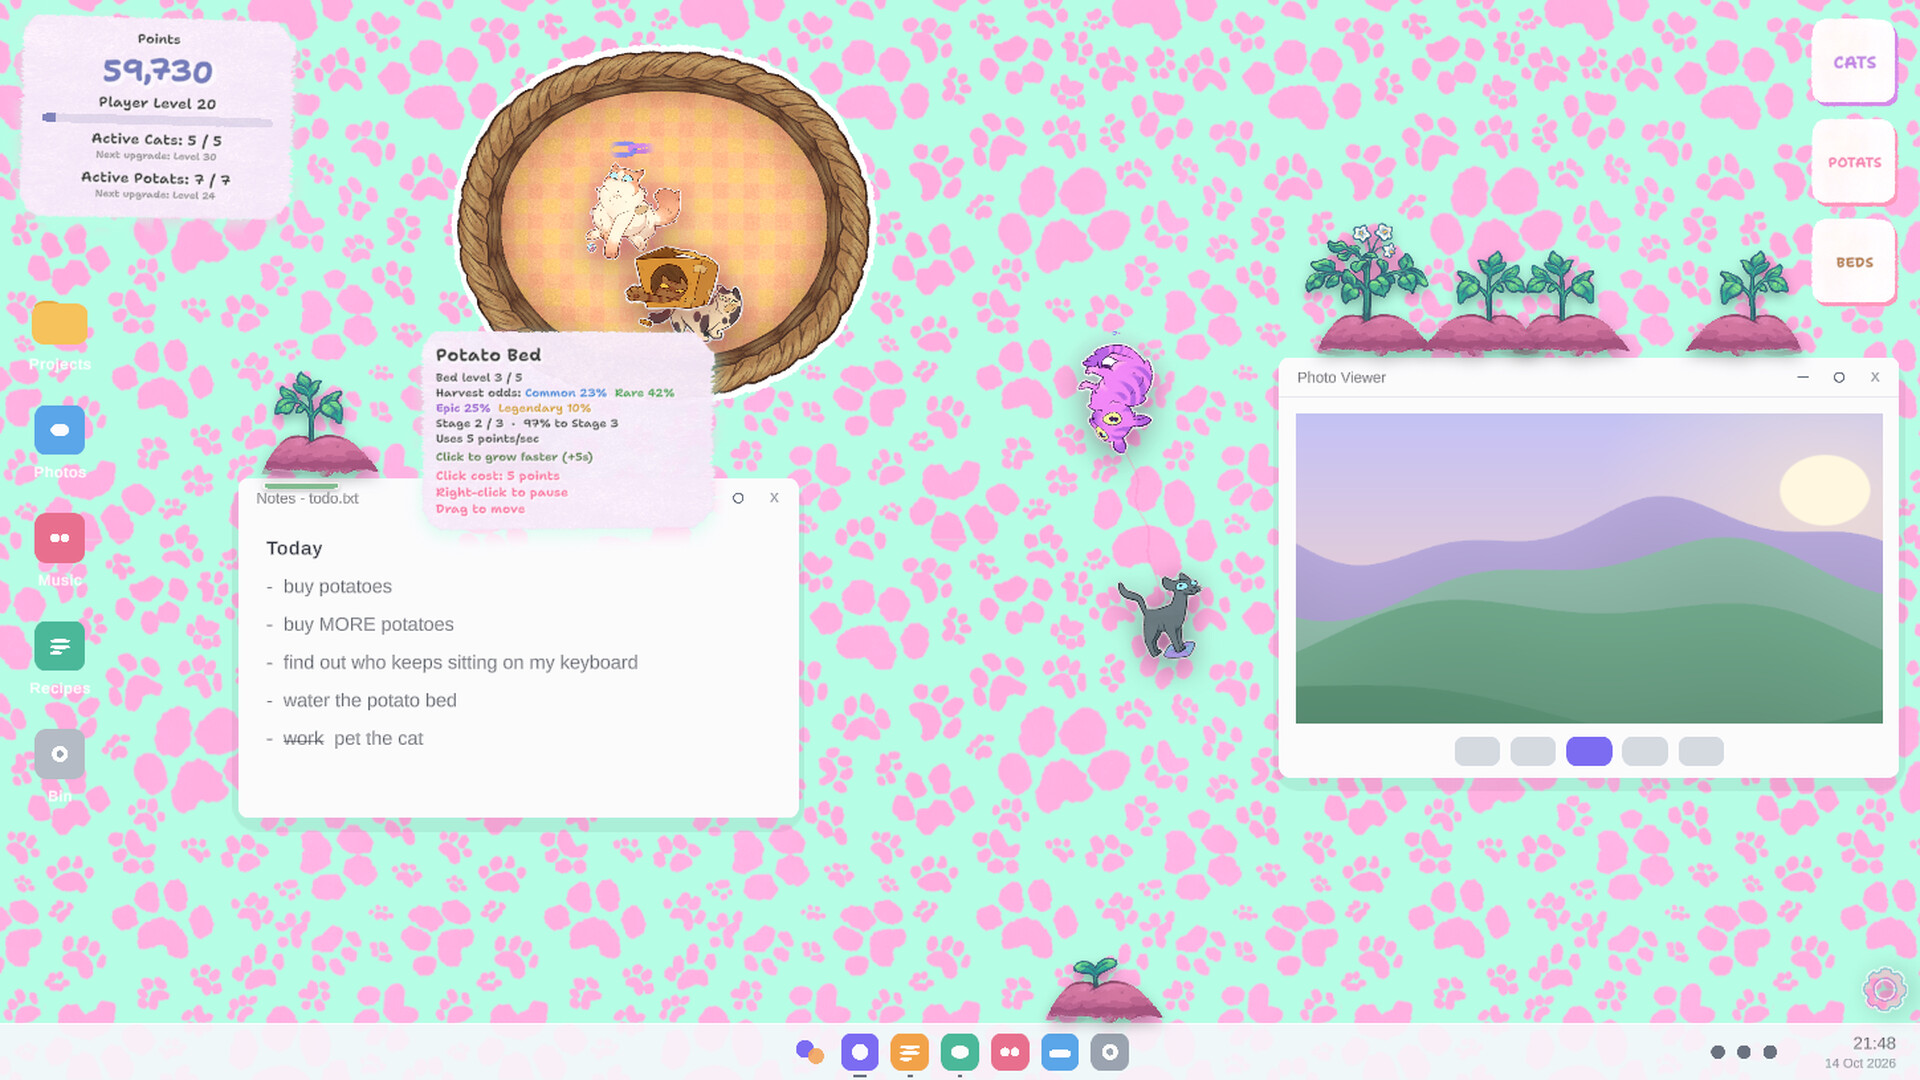1920x1080 pixels.
Task: Click the player level progress bar
Action: (x=157, y=118)
